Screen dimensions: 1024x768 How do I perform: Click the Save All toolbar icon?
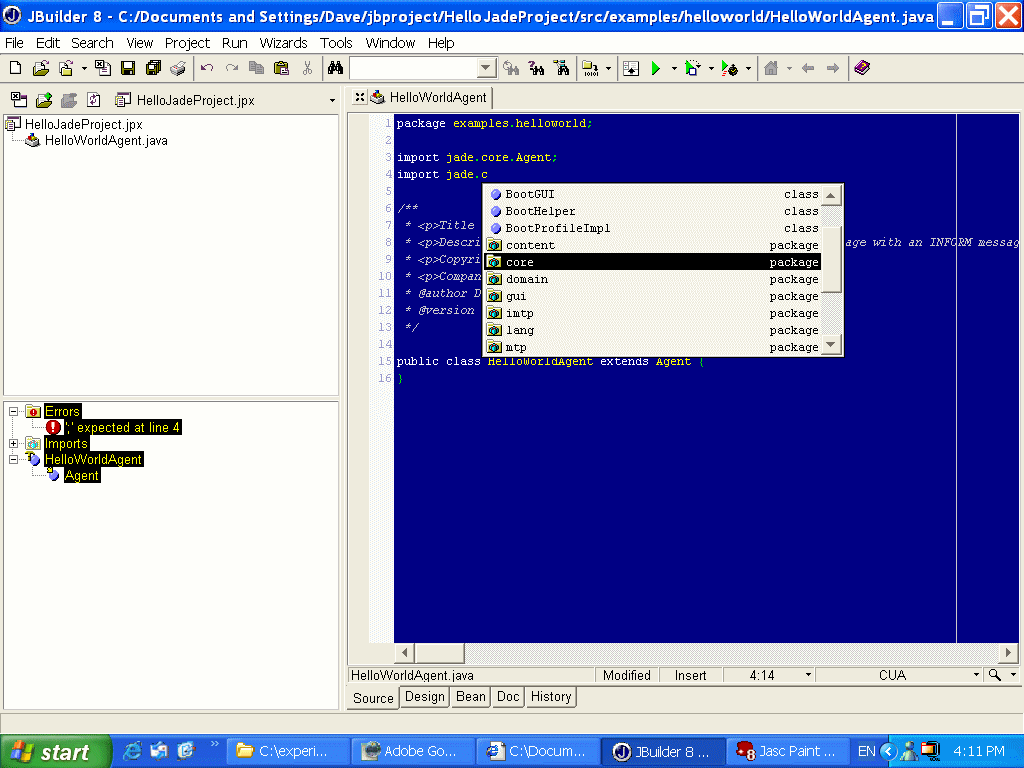pos(153,68)
